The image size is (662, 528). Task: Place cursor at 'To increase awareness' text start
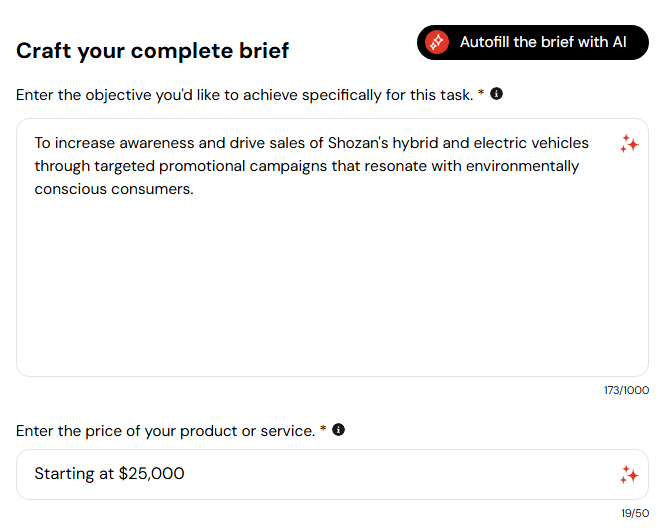coord(35,143)
